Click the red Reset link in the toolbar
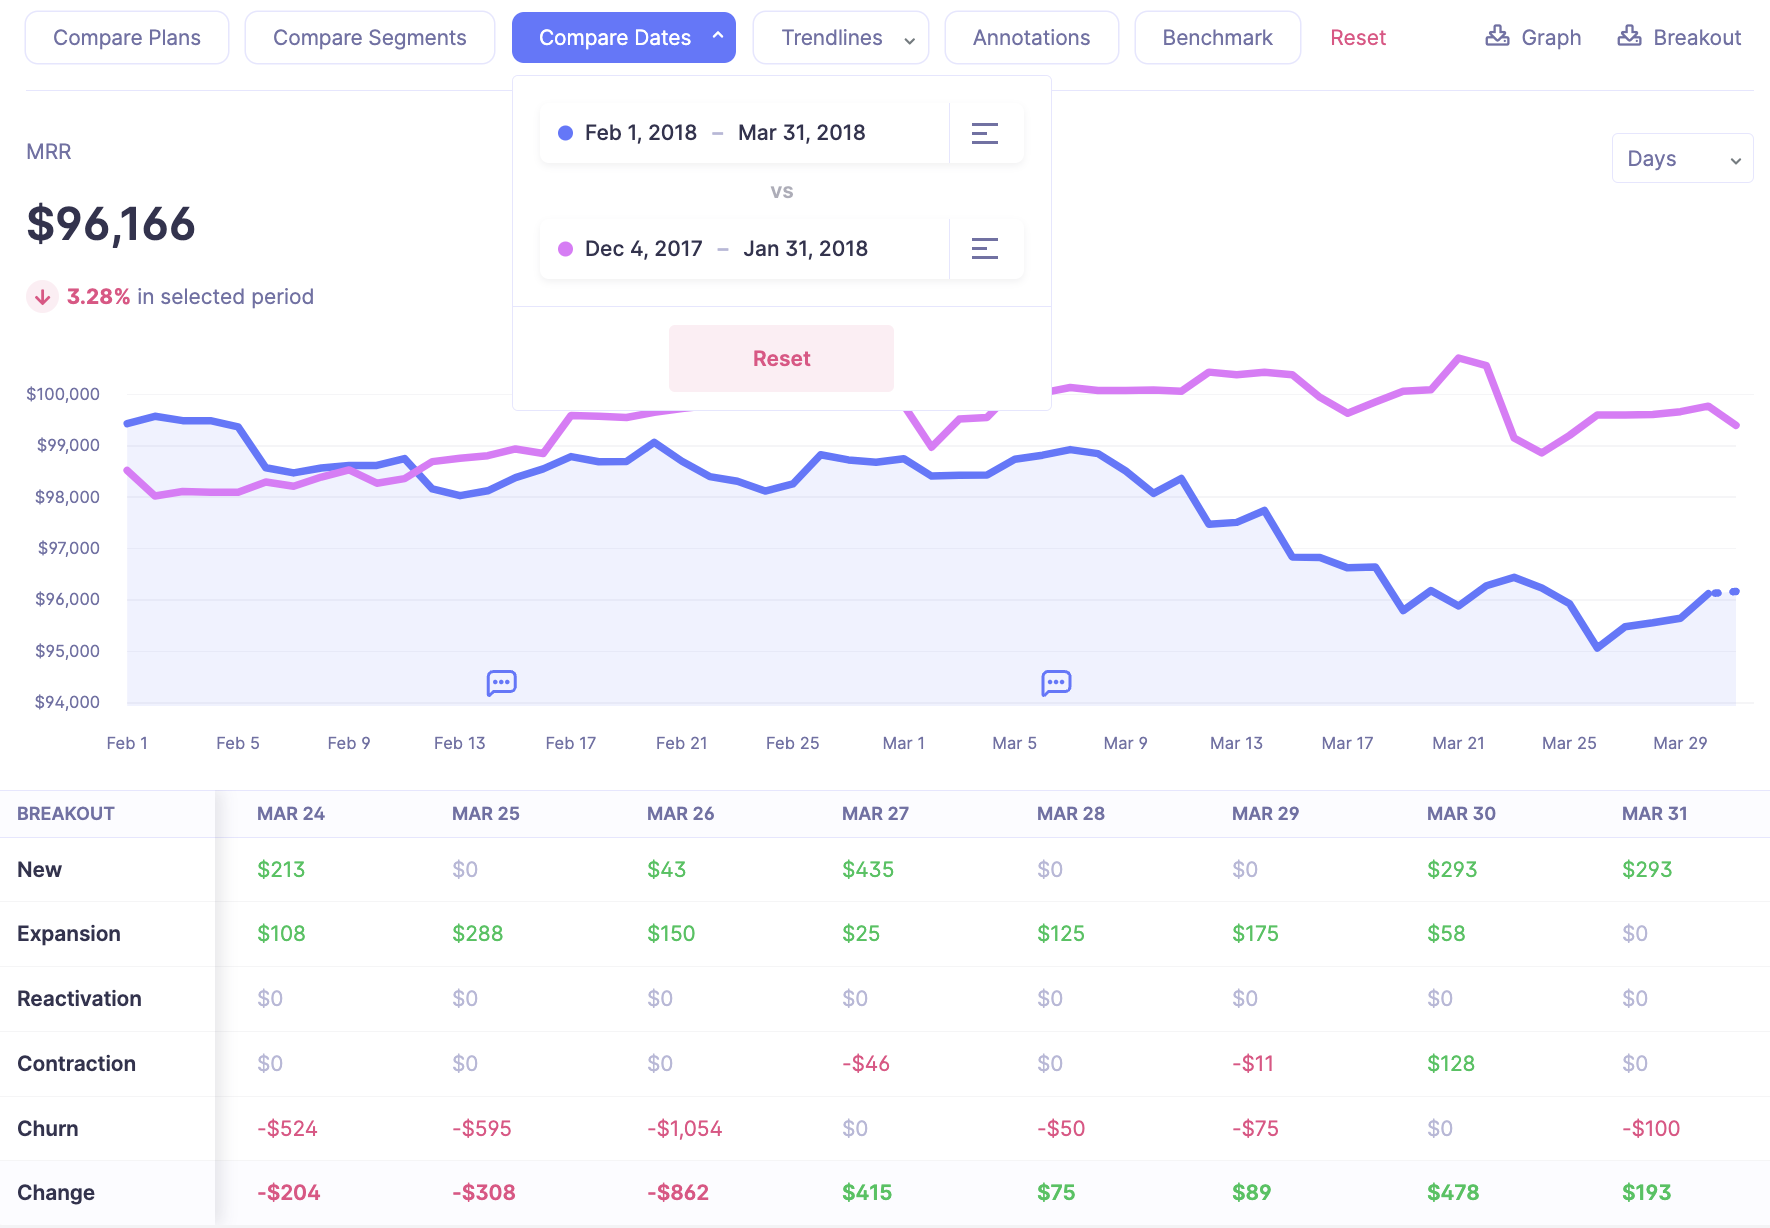This screenshot has height=1228, width=1770. pos(1357,37)
